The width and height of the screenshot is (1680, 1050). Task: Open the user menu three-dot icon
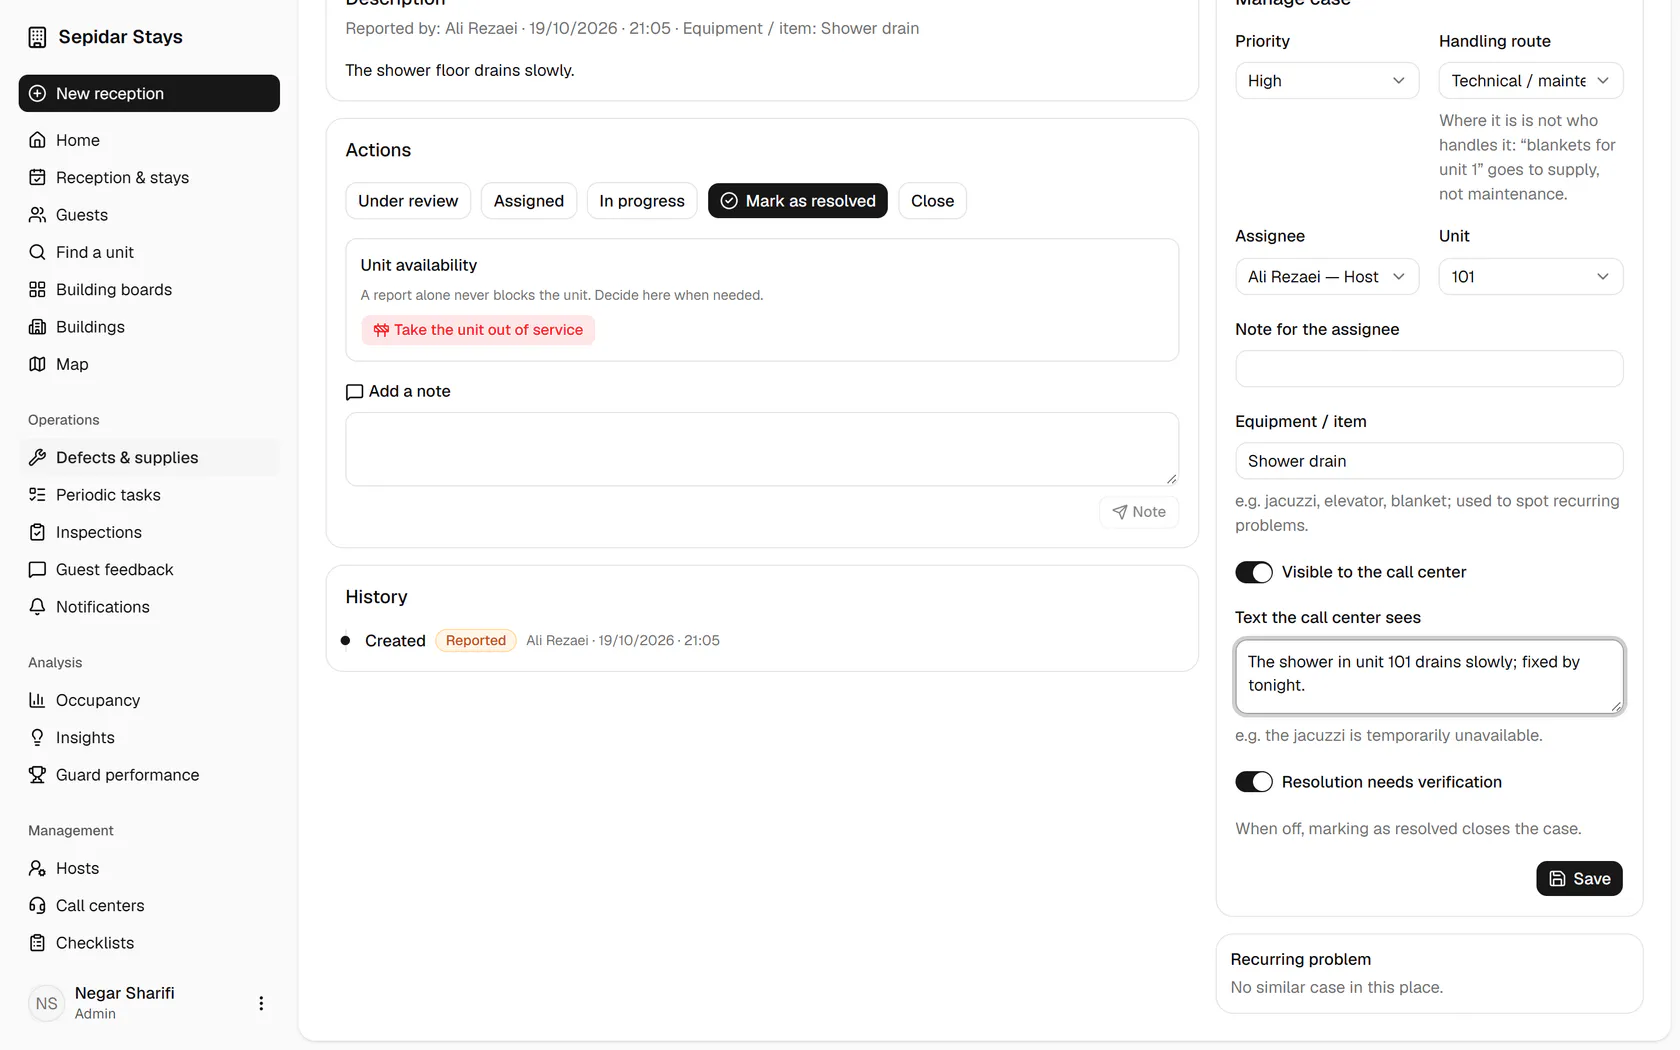(261, 1003)
